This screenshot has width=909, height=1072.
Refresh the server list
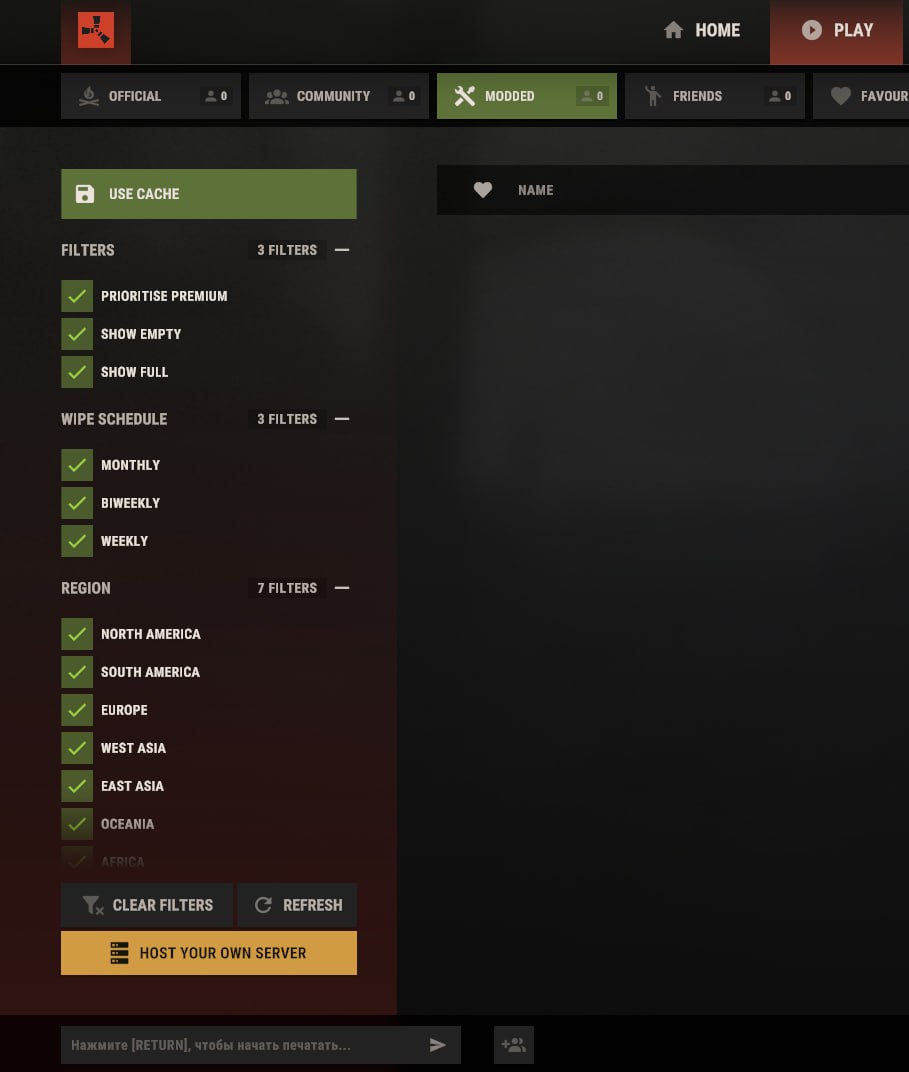pos(297,905)
